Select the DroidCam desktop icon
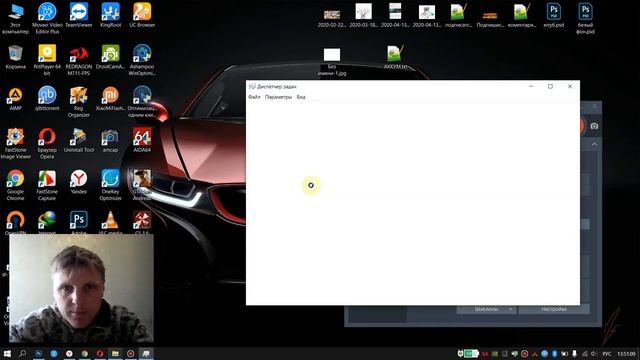This screenshot has width=640, height=360. click(x=111, y=57)
